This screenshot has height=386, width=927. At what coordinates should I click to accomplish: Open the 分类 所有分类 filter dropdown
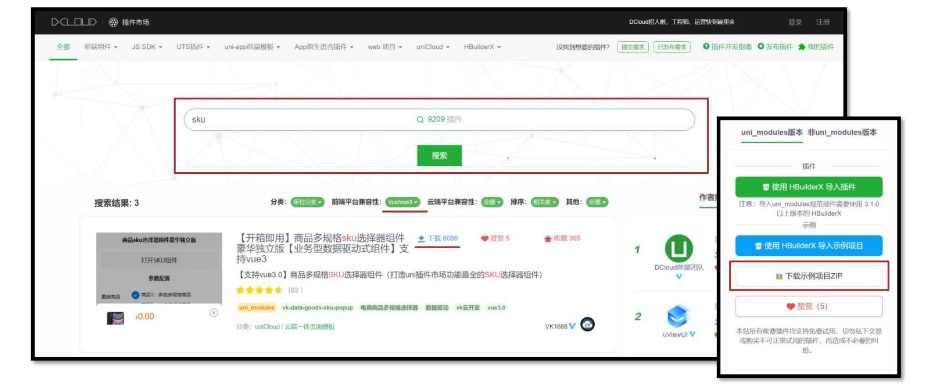(307, 202)
